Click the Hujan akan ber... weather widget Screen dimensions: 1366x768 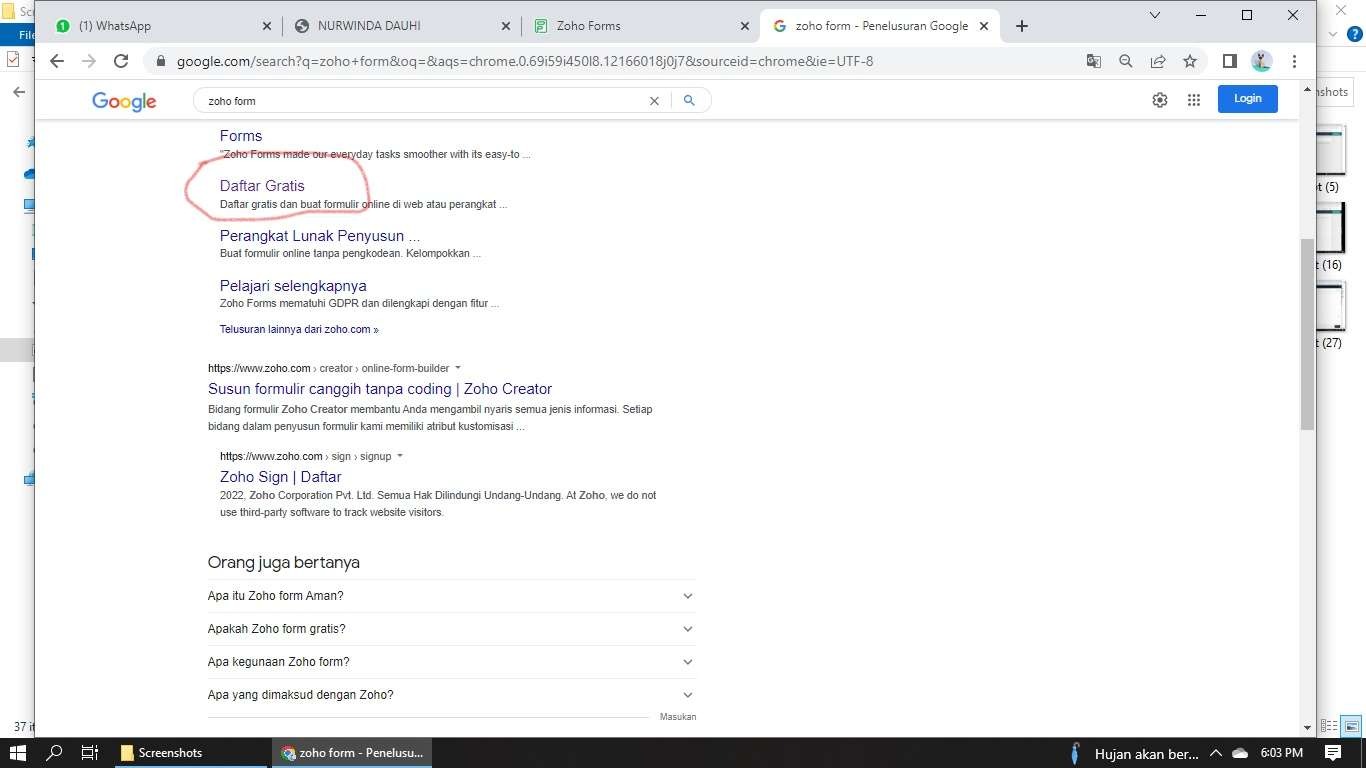click(x=1136, y=753)
